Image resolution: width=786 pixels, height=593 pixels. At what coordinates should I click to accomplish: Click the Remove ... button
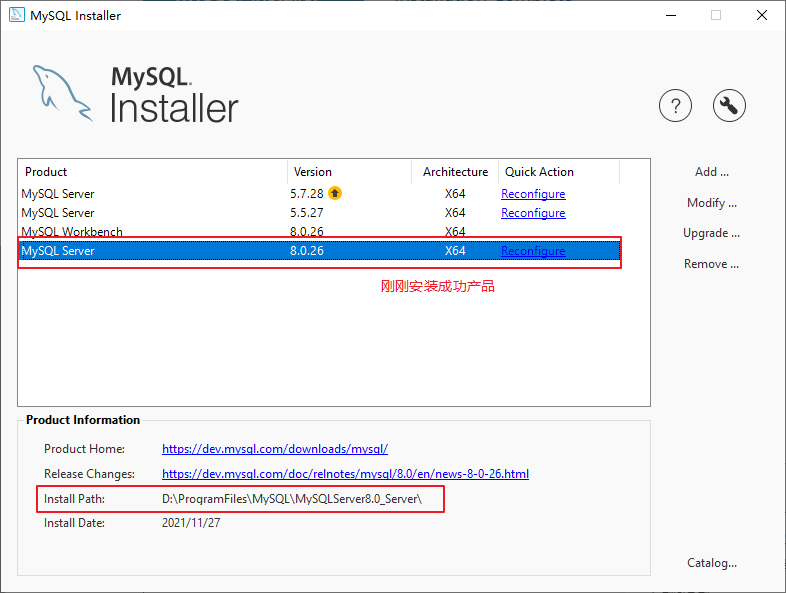pos(711,264)
